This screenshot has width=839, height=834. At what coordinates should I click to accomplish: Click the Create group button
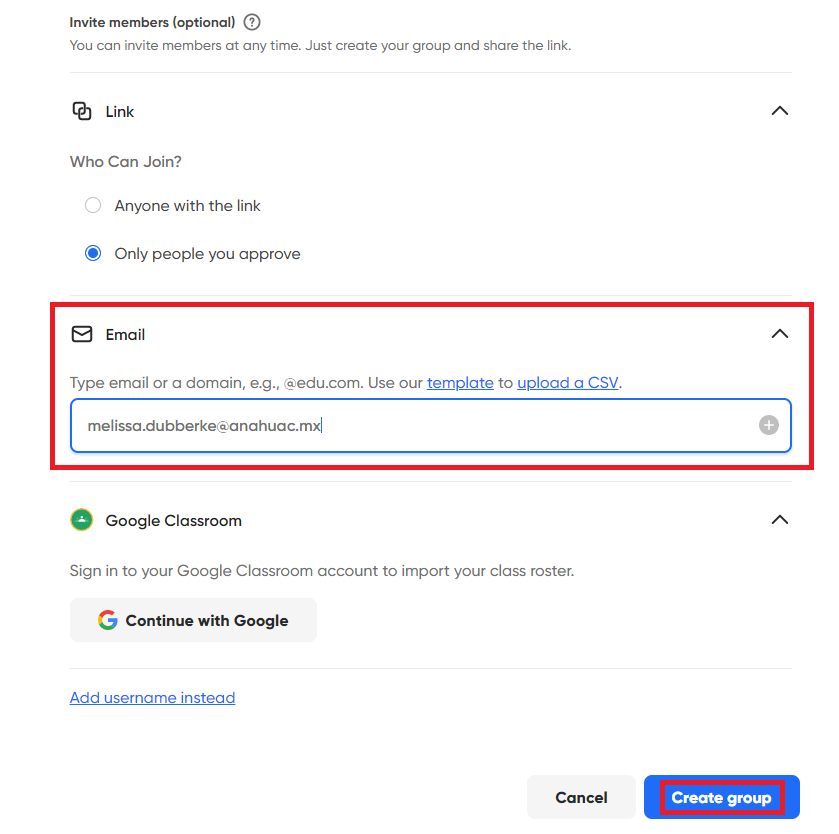tap(721, 798)
